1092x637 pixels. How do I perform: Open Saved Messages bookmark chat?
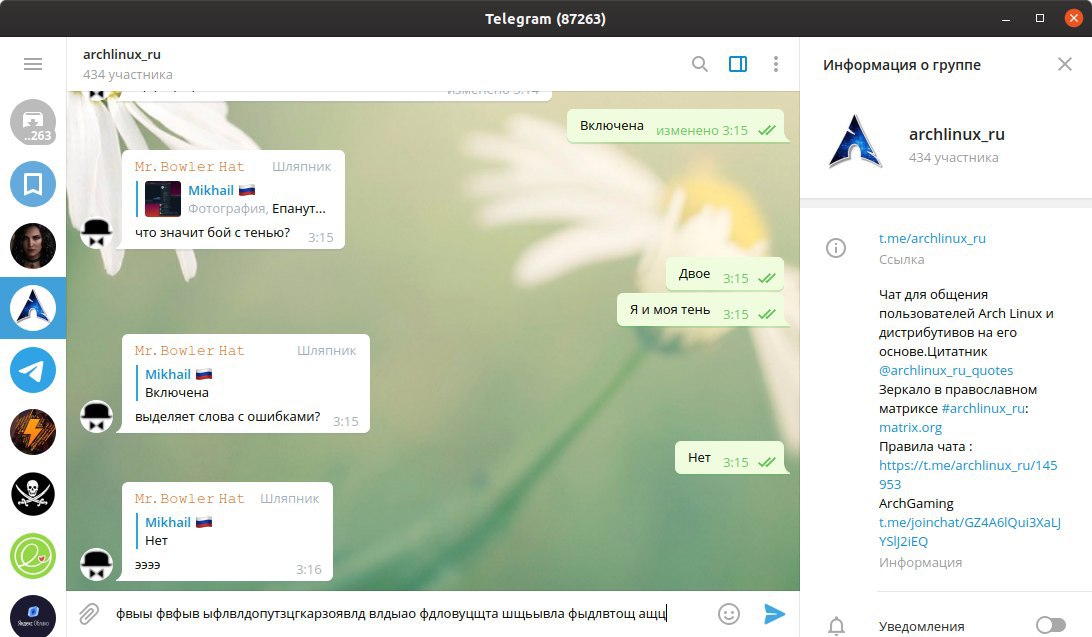33,184
